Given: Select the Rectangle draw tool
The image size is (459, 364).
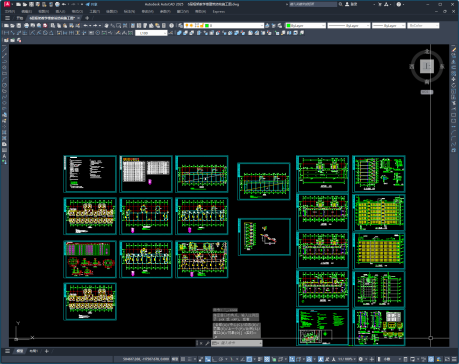Looking at the screenshot, I should click(4, 73).
